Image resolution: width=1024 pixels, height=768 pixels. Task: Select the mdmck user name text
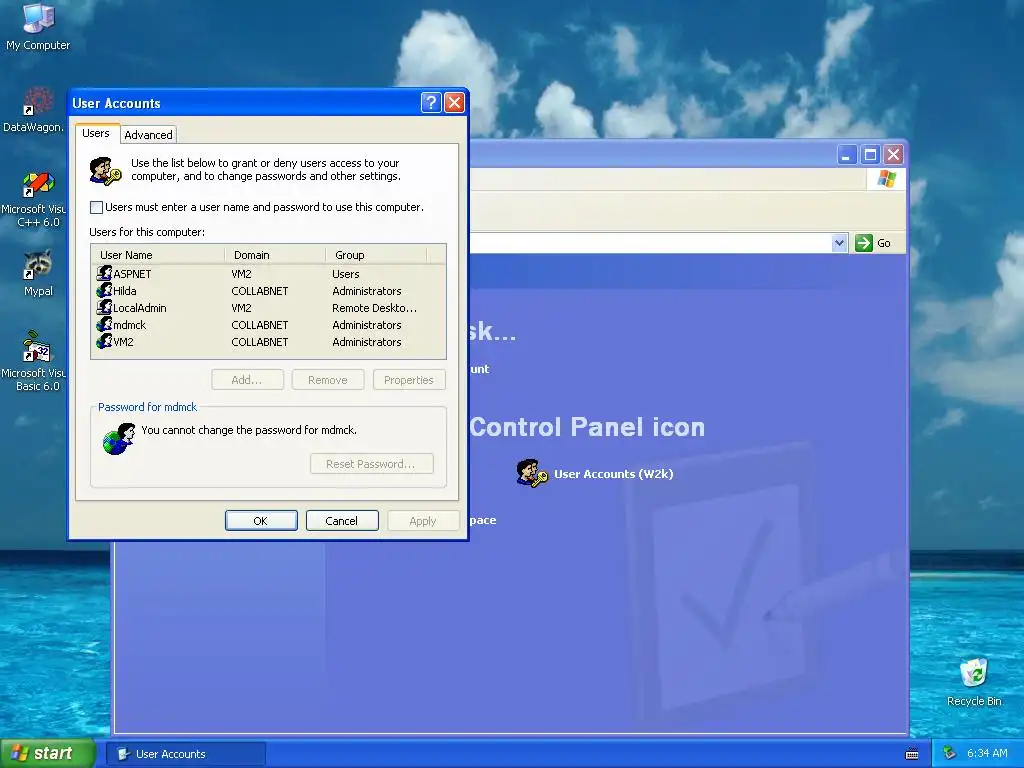pos(130,325)
